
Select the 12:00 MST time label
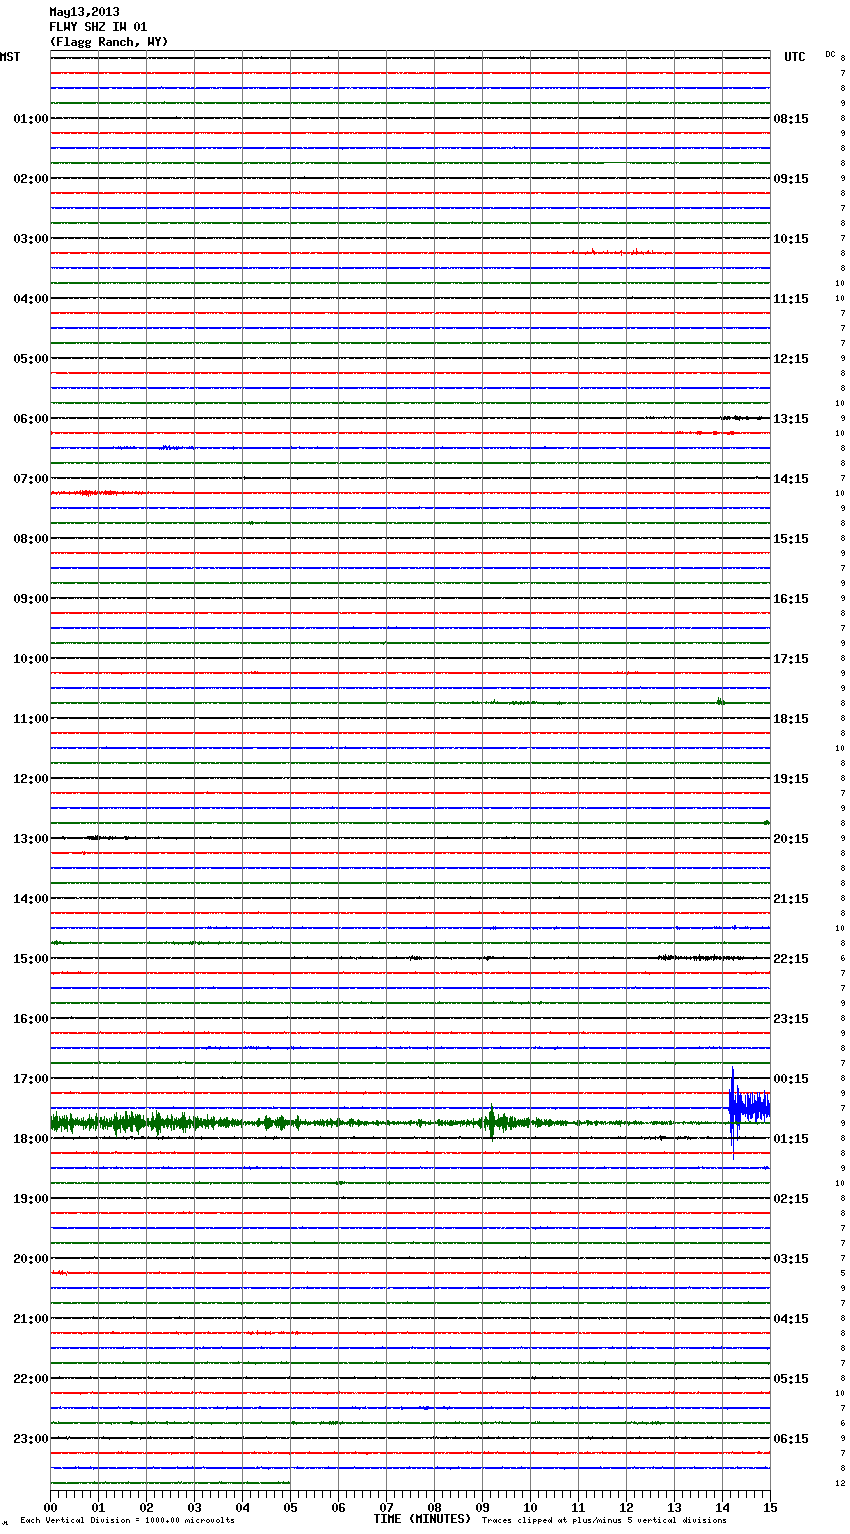(x=31, y=779)
